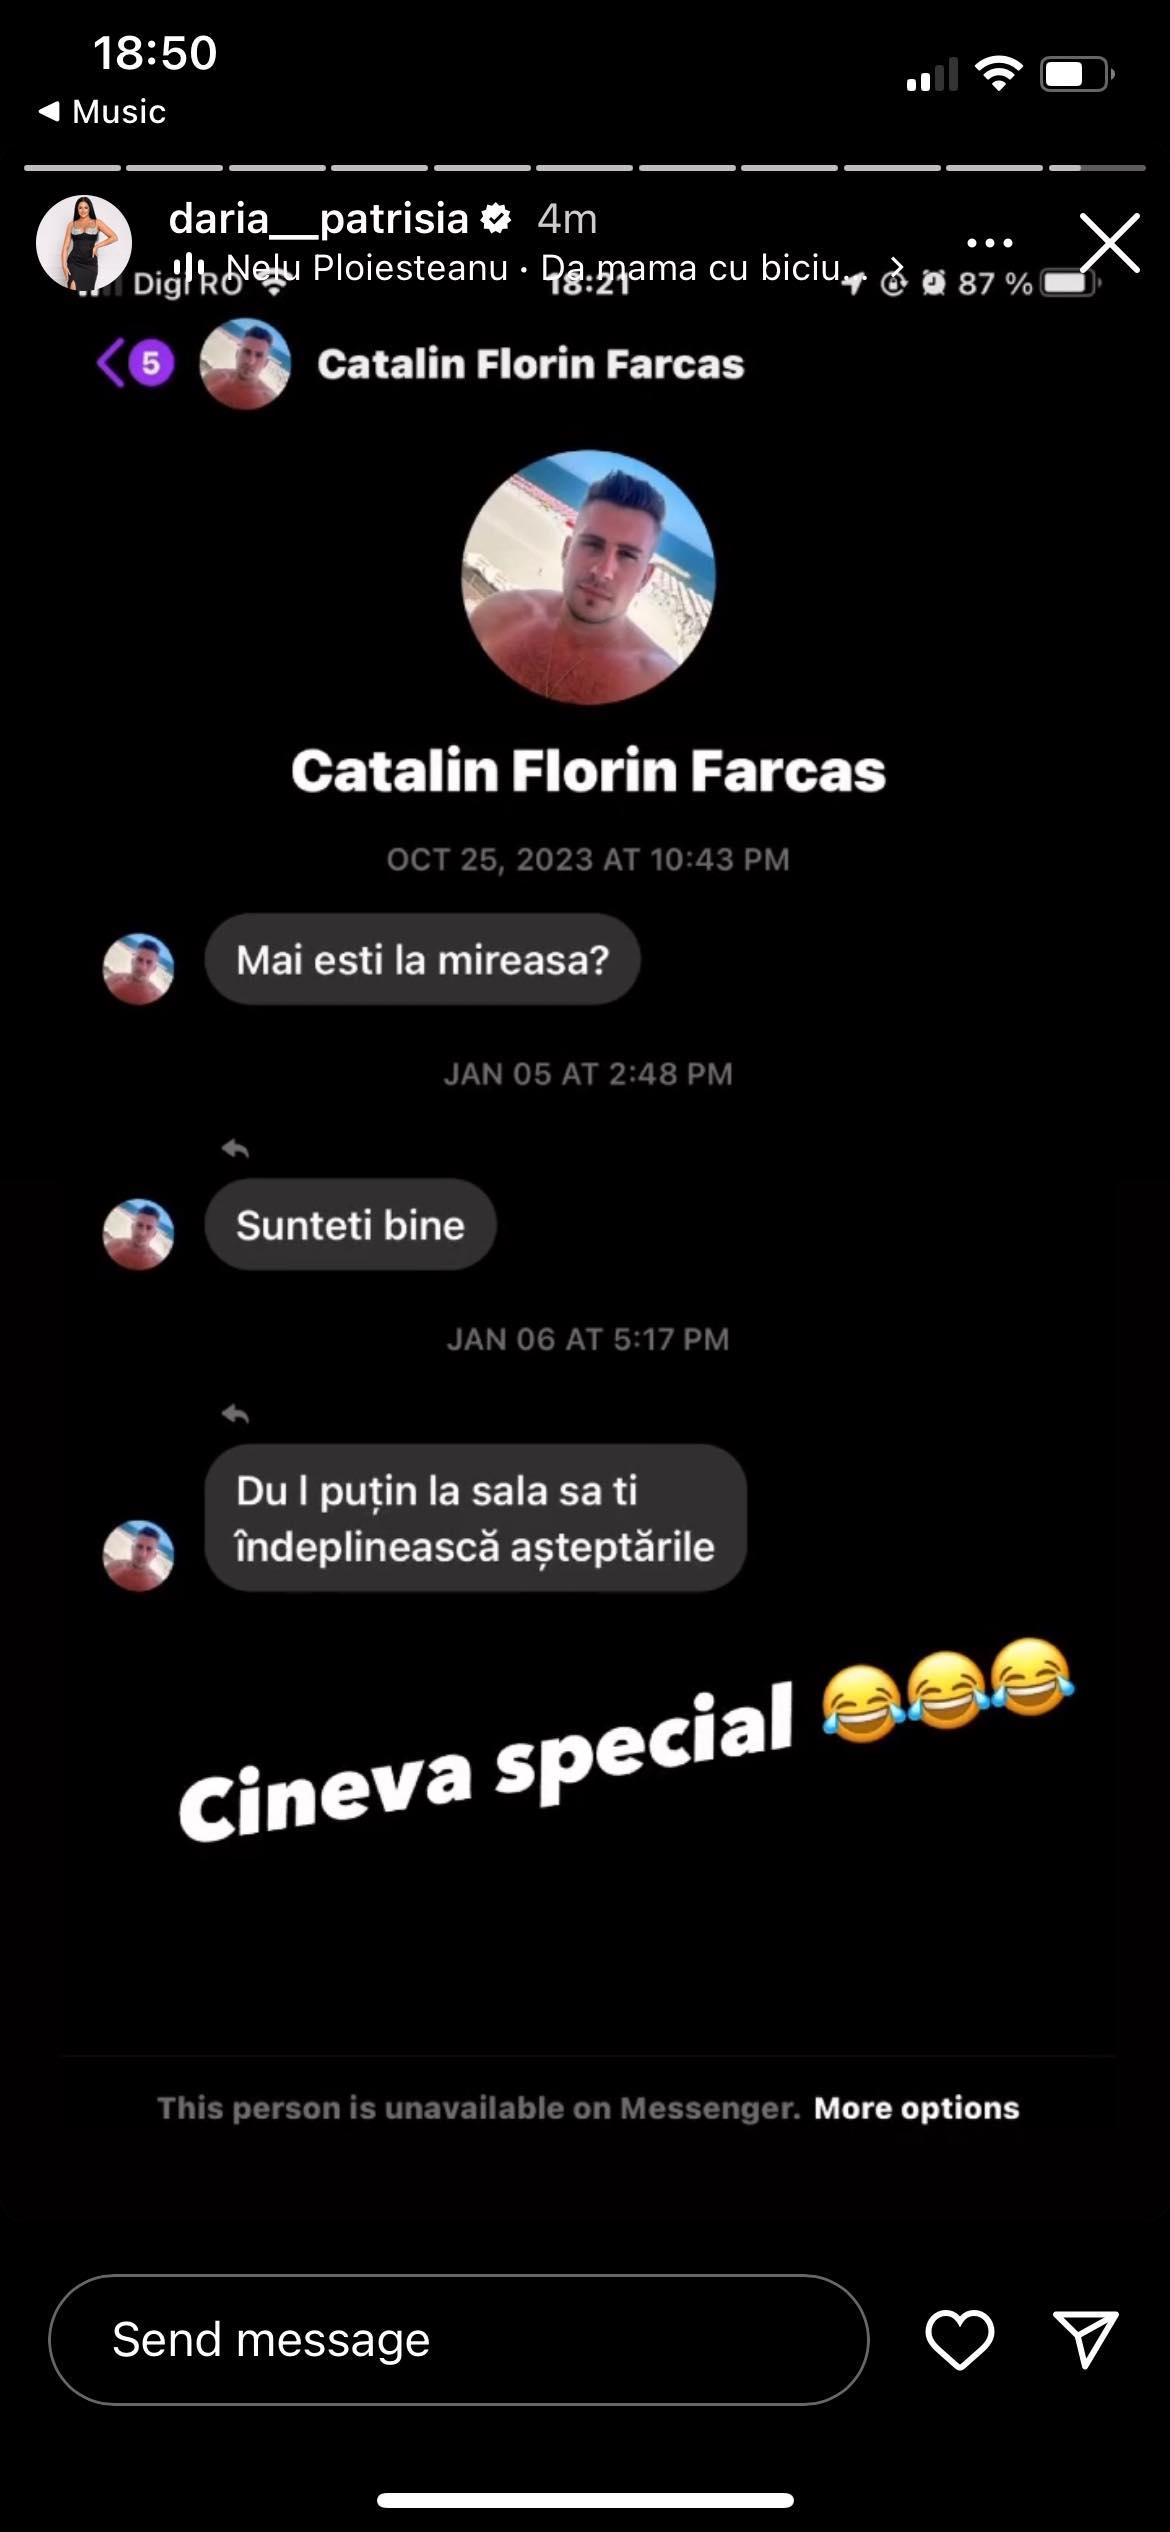Screen dimensions: 1170x2532
Task: Go back to the Music app
Action: [x=102, y=111]
